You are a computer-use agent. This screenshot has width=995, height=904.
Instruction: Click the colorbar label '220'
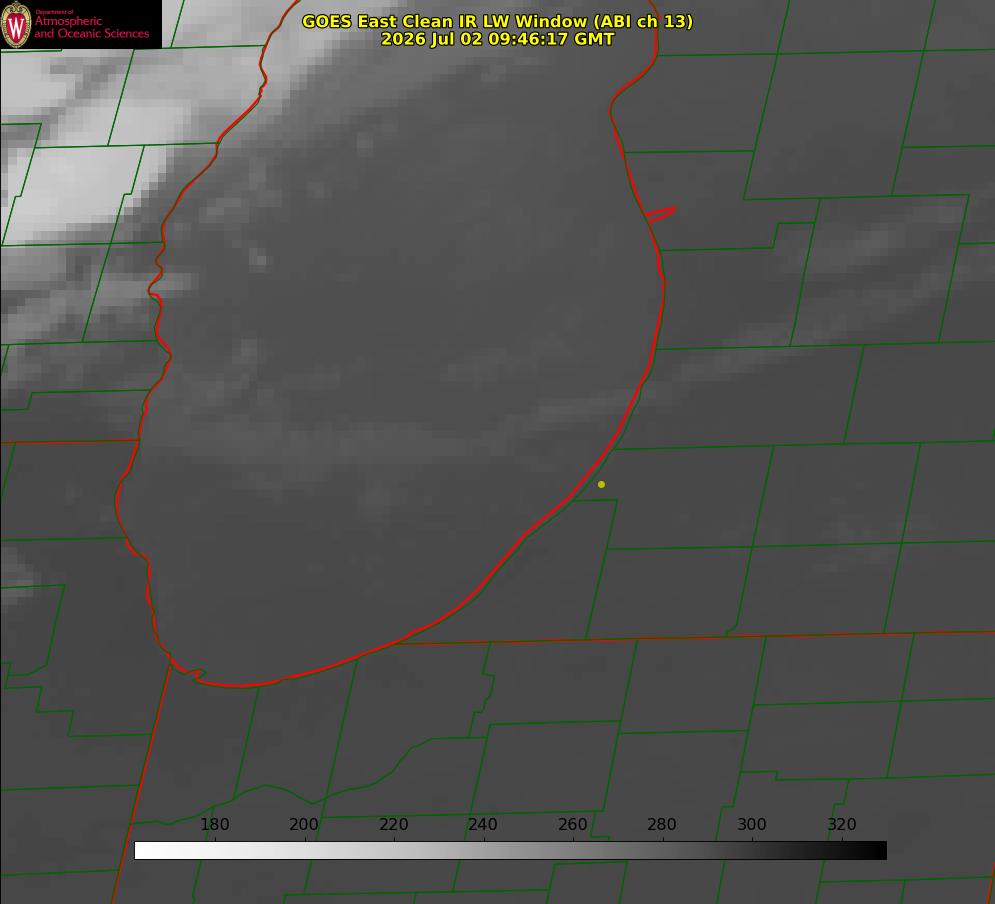(393, 824)
